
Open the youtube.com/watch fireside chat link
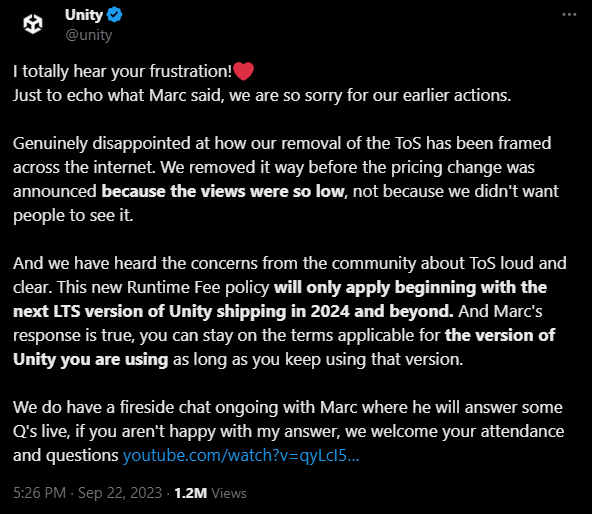pos(241,455)
